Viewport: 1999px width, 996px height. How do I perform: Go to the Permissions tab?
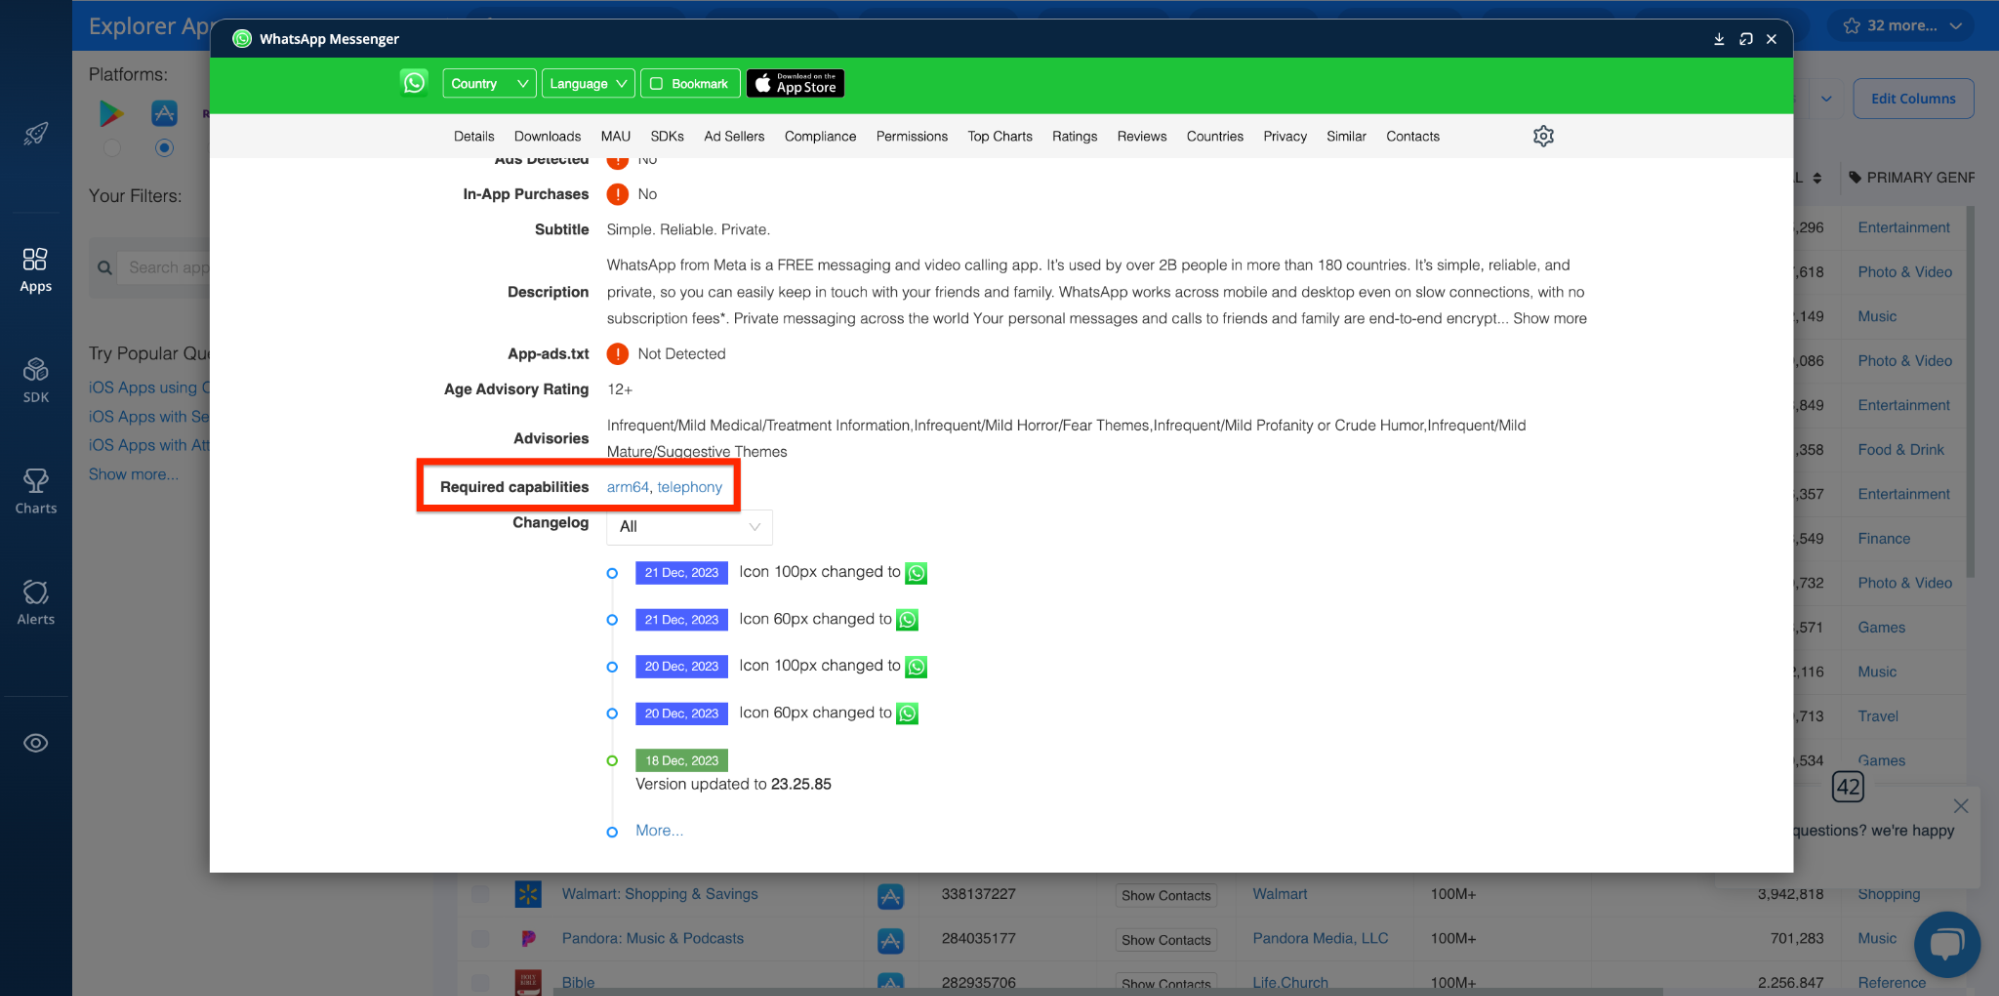tap(911, 136)
